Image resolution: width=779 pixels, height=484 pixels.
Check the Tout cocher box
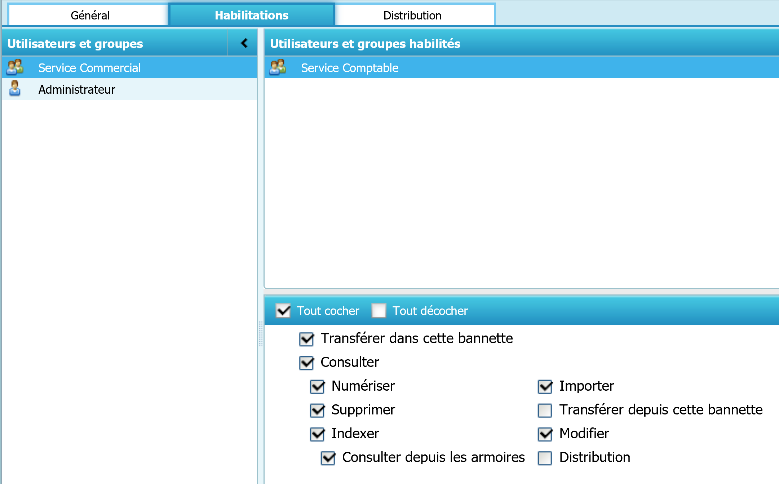283,311
